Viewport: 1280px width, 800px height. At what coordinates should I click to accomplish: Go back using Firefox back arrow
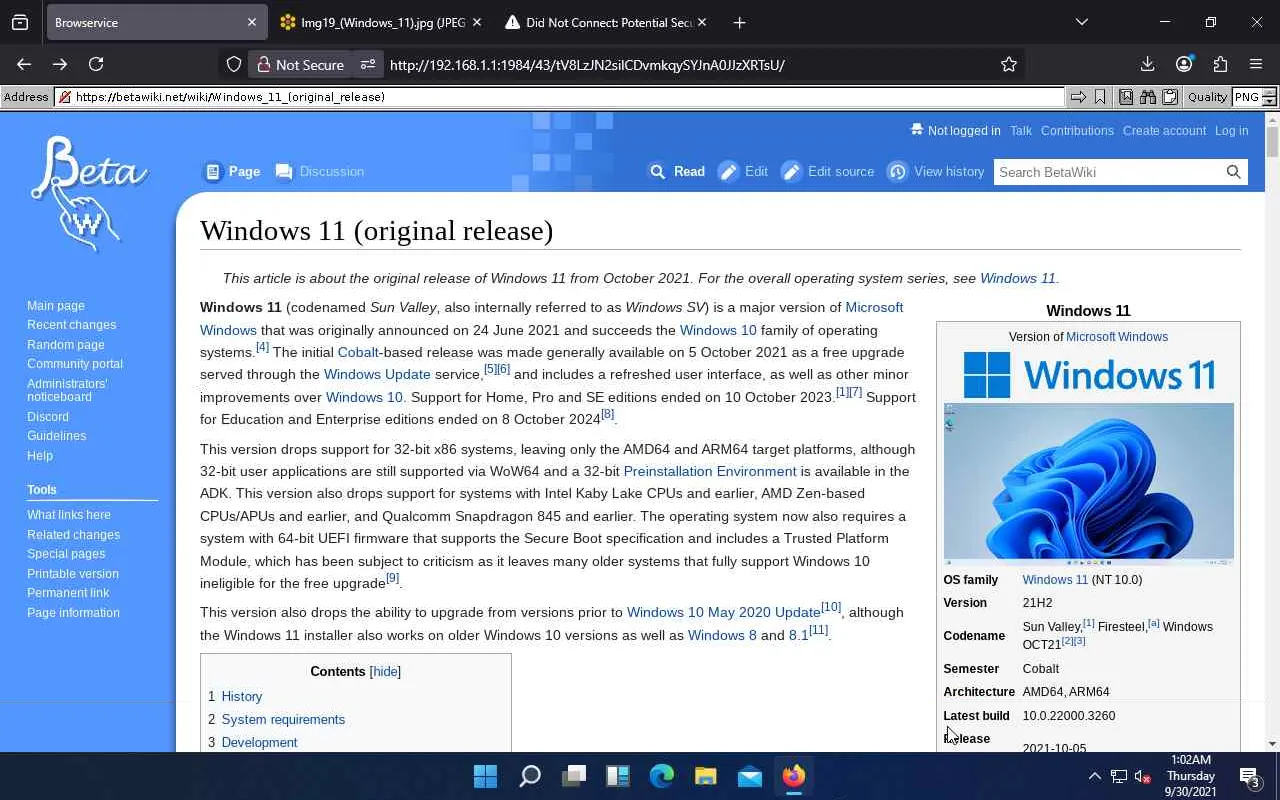click(24, 64)
